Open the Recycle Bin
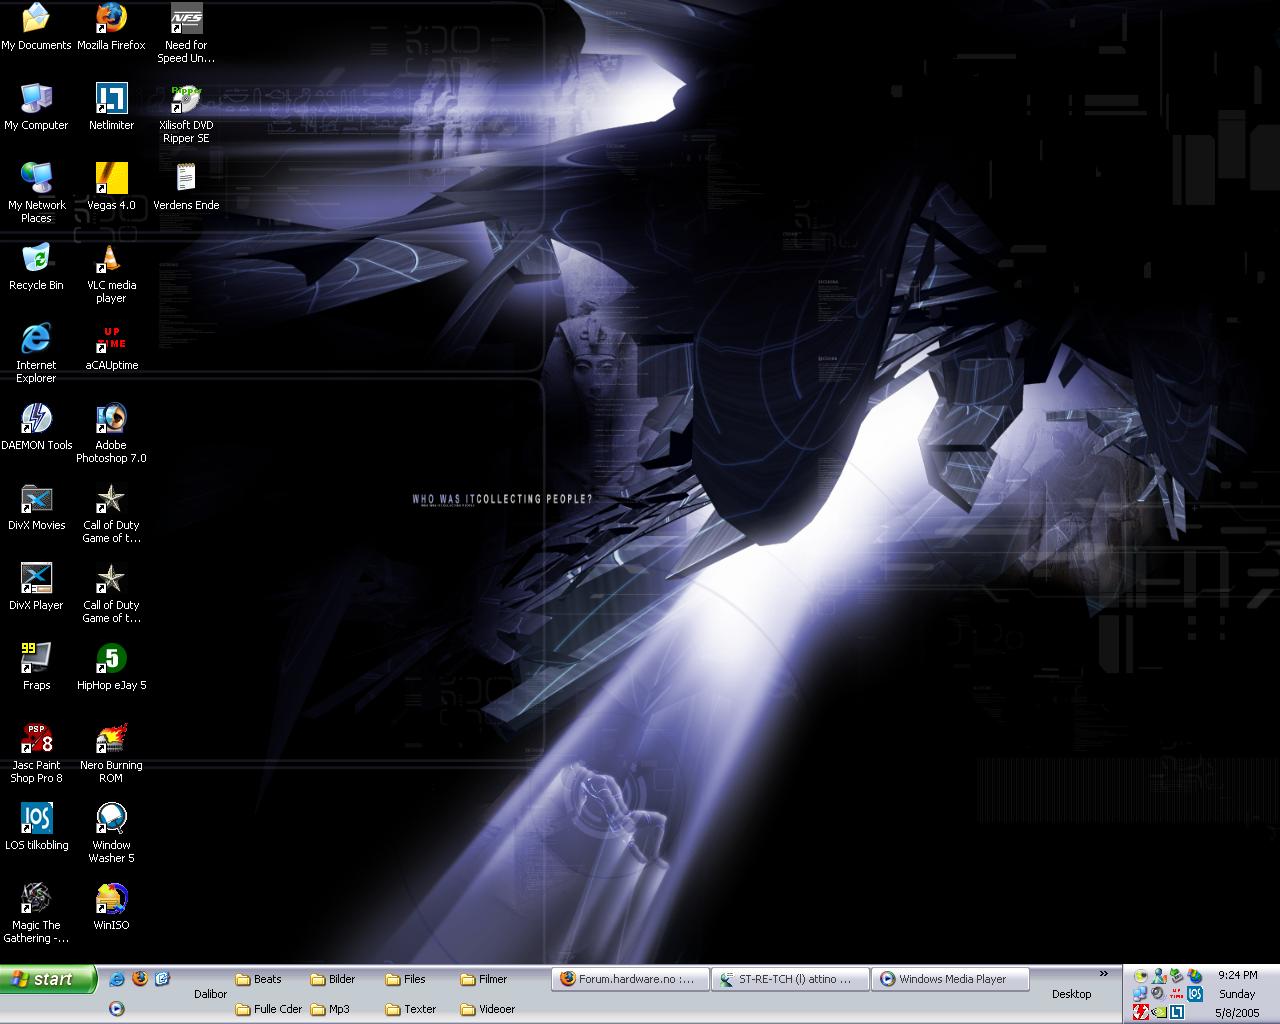 click(x=36, y=268)
